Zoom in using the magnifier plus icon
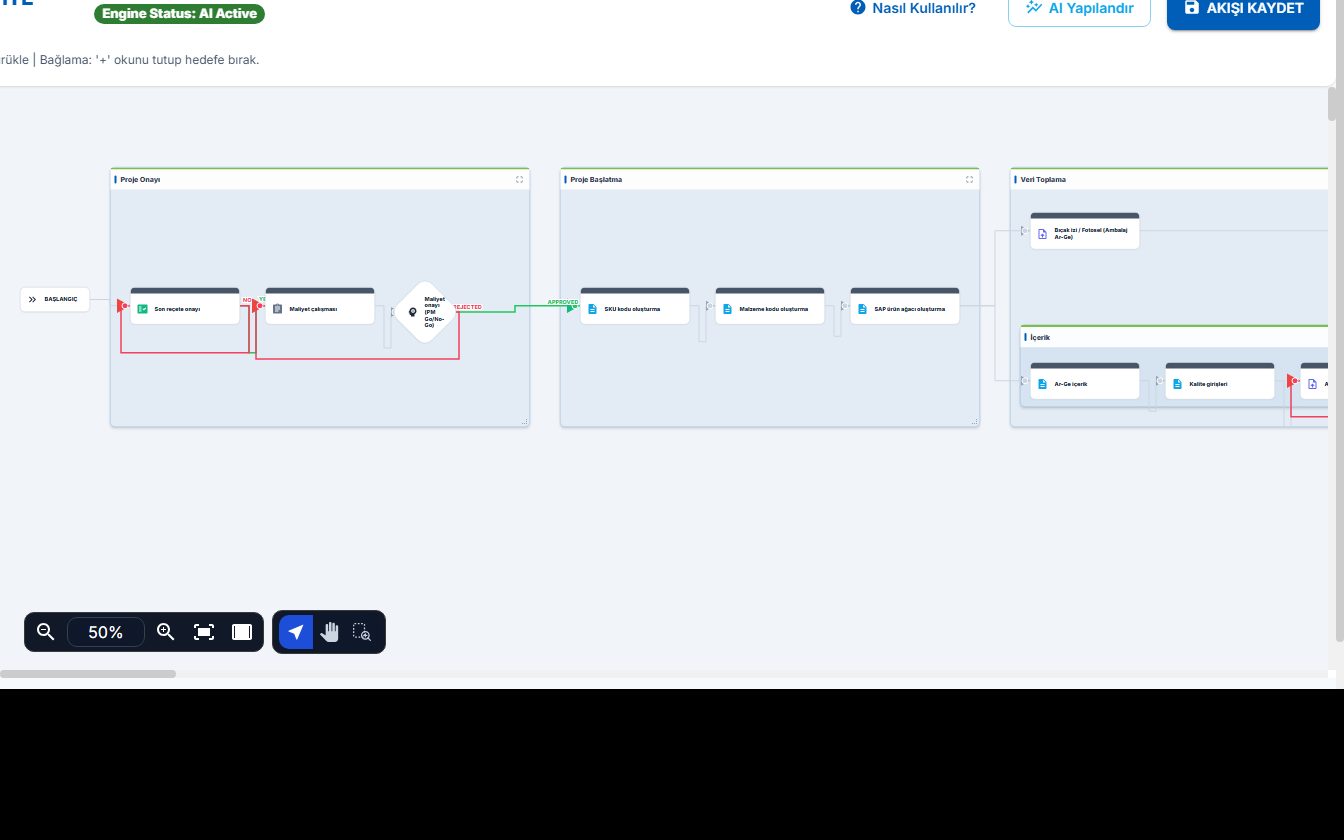This screenshot has width=1344, height=840. pos(166,632)
